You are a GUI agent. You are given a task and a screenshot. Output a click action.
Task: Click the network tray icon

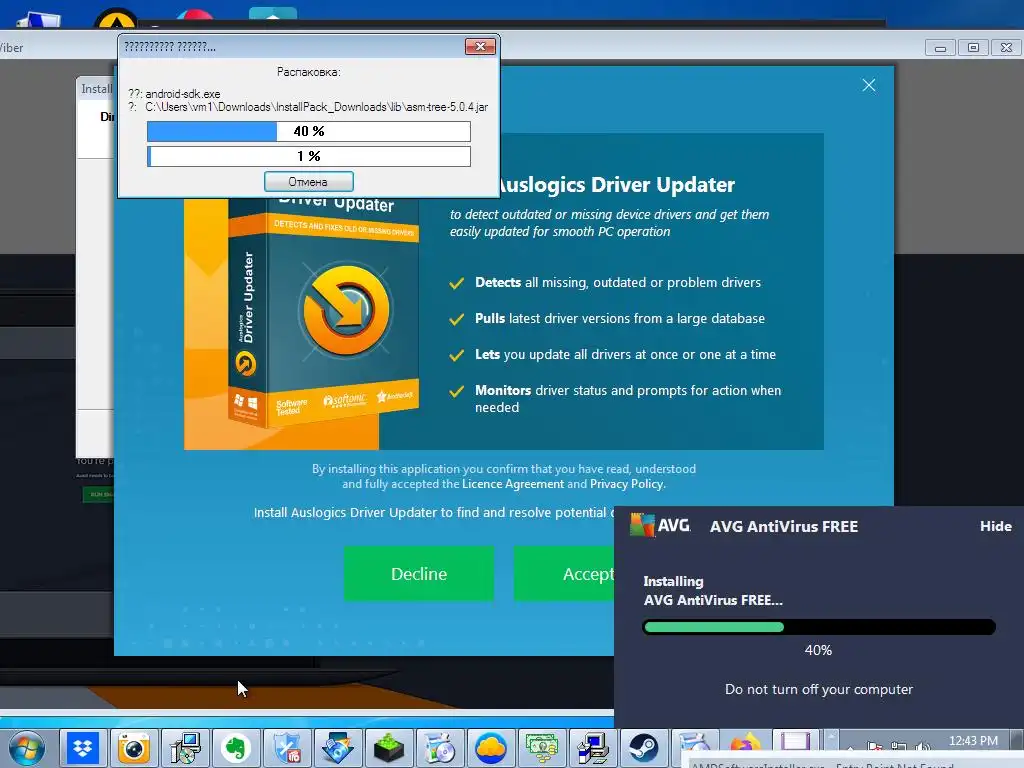(x=899, y=746)
